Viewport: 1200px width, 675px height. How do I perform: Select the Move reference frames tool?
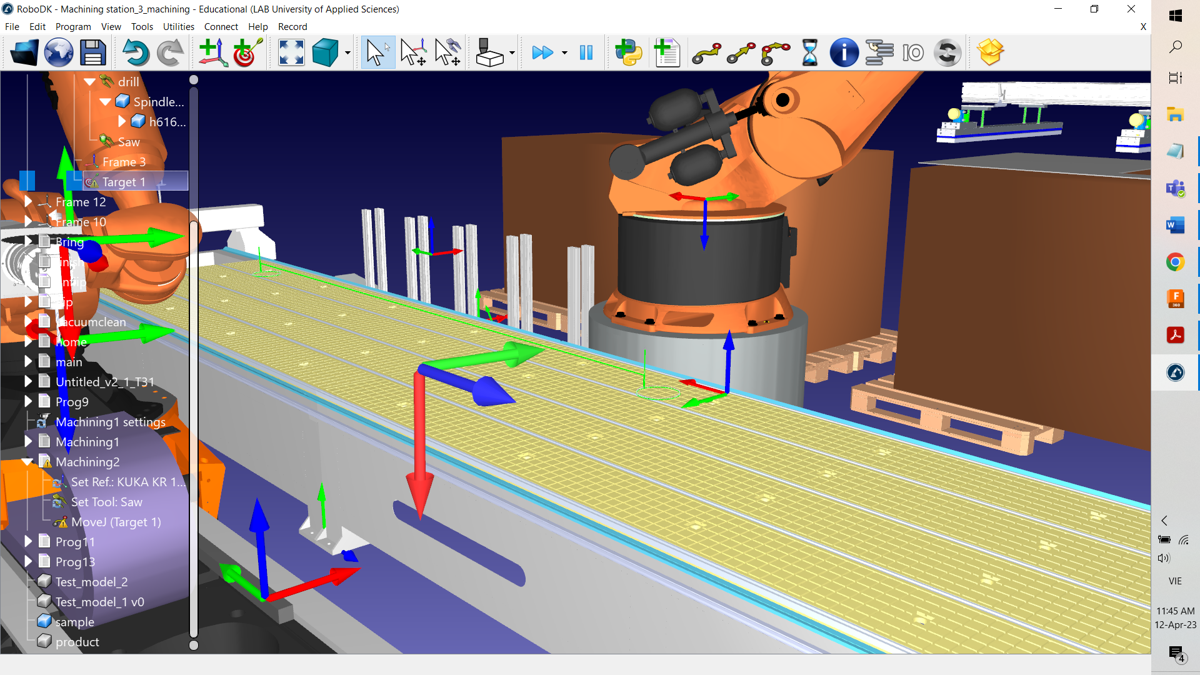[413, 52]
